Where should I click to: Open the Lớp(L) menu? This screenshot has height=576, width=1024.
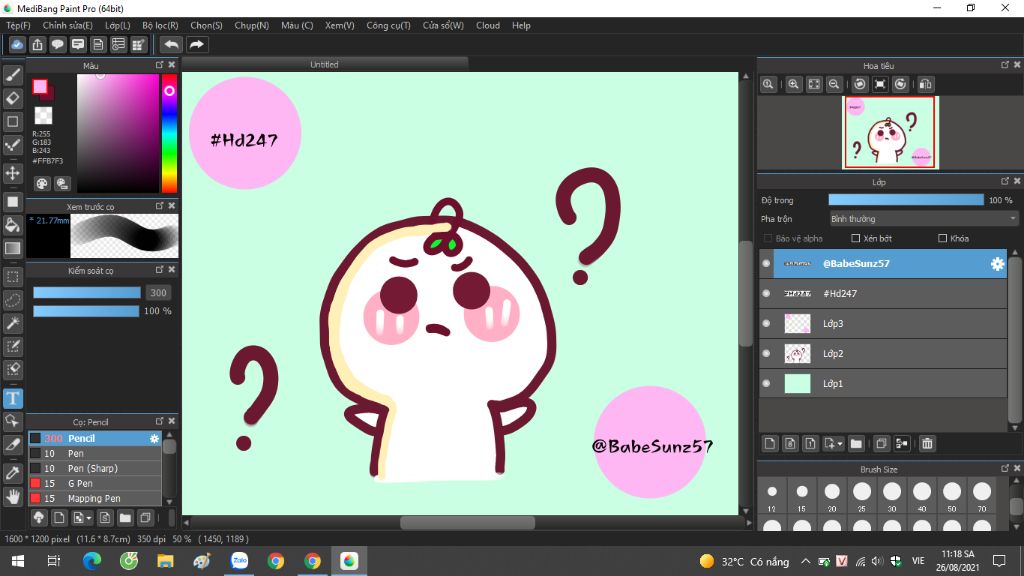118,25
